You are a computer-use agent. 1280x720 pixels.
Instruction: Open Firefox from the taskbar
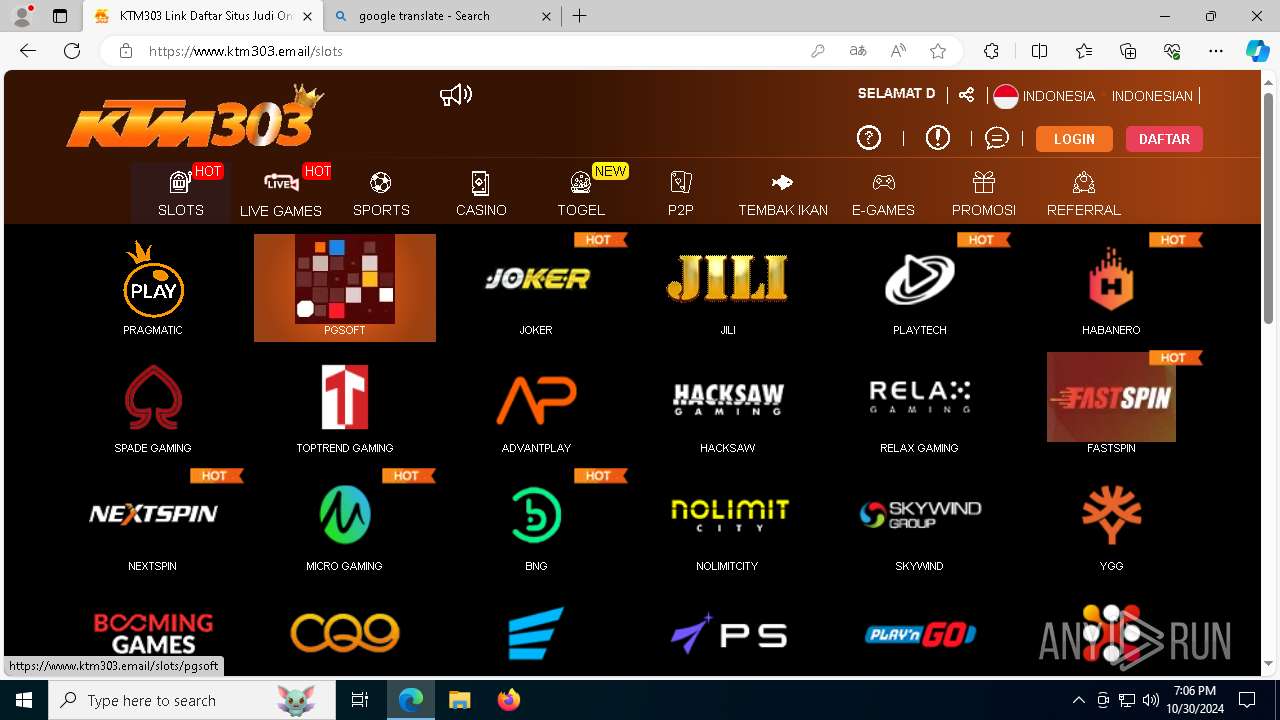tap(509, 700)
